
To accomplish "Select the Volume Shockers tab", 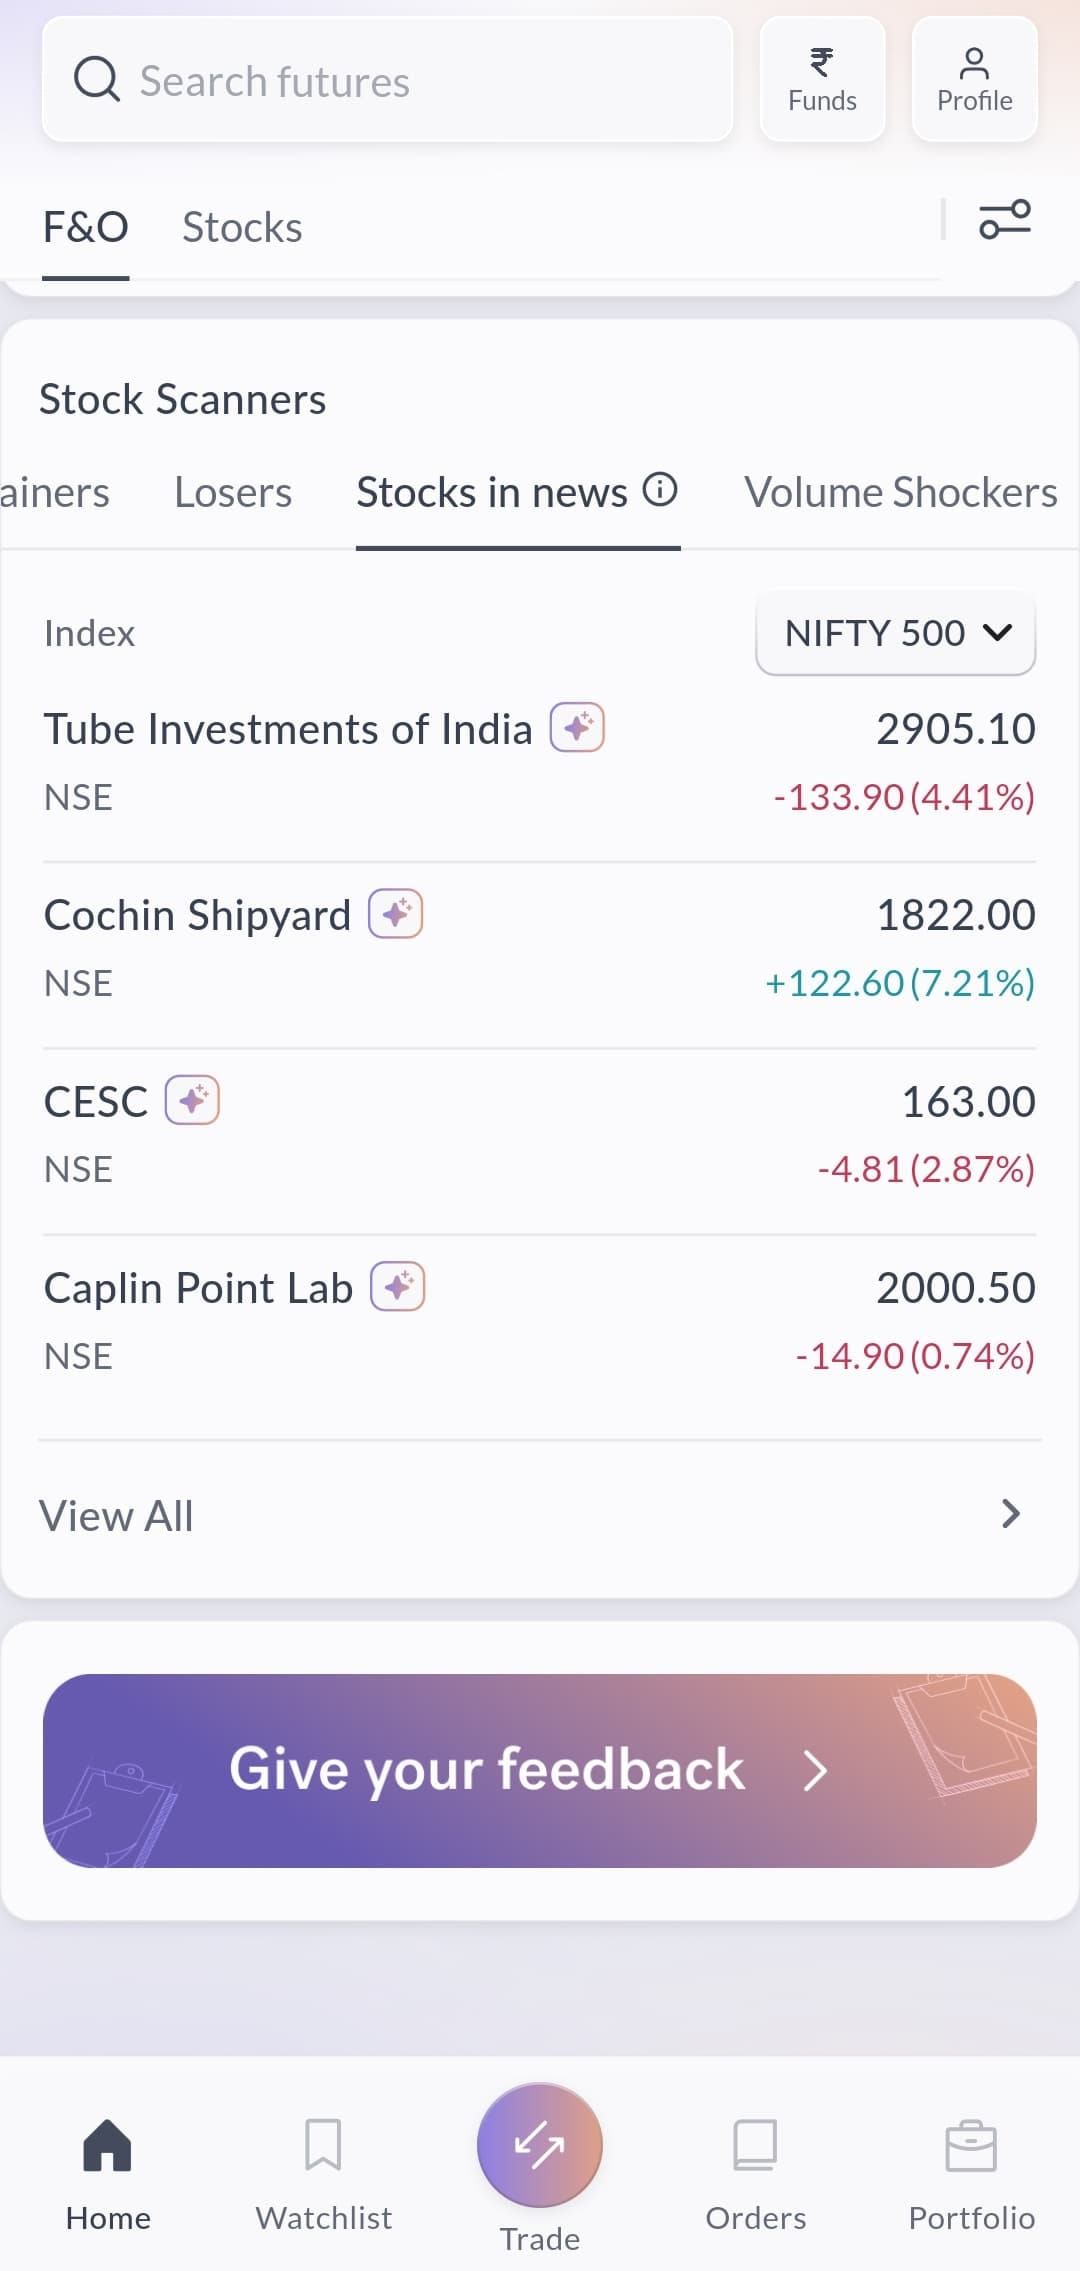I will (900, 492).
